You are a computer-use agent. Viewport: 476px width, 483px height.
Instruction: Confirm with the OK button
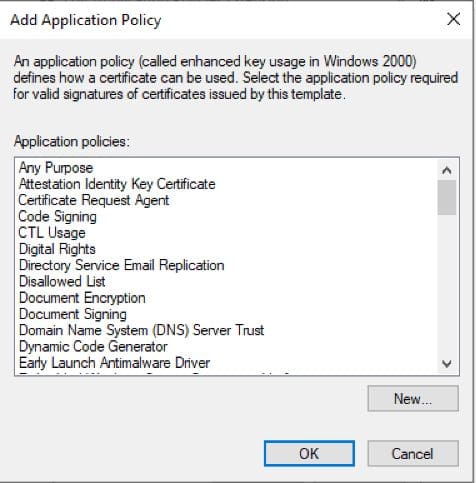(309, 454)
